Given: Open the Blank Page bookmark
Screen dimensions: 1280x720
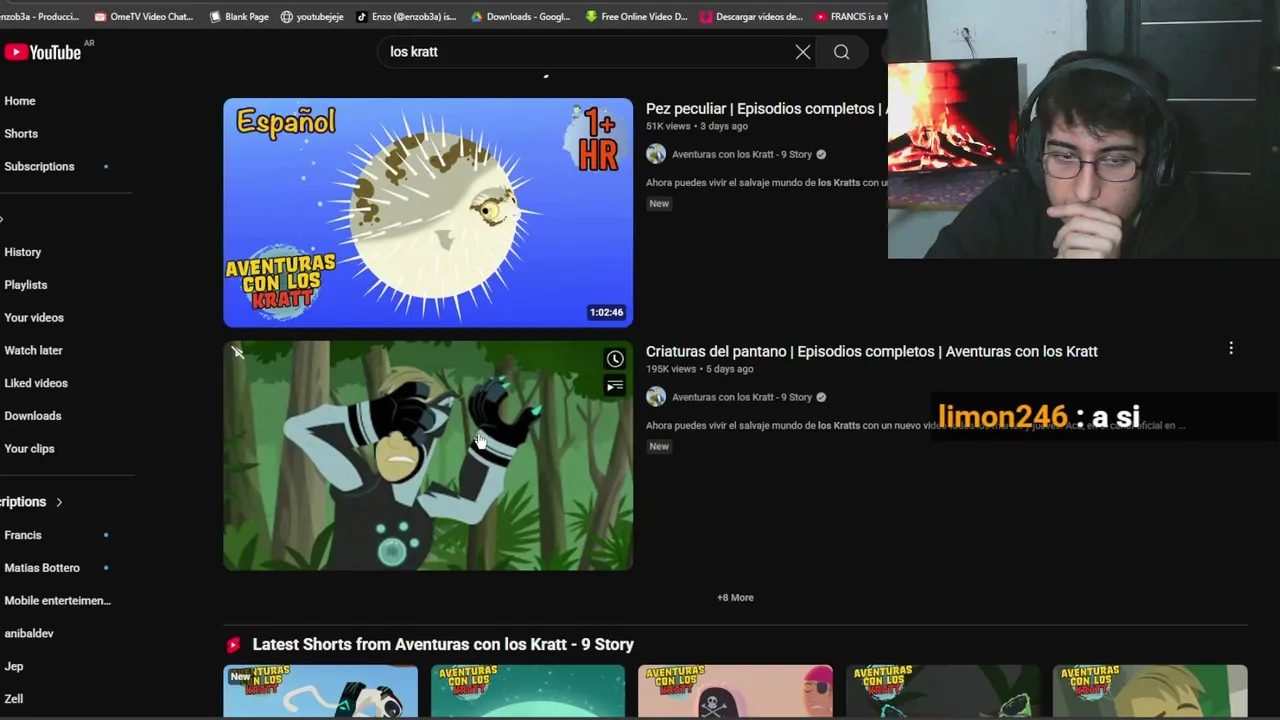Looking at the screenshot, I should 238,16.
